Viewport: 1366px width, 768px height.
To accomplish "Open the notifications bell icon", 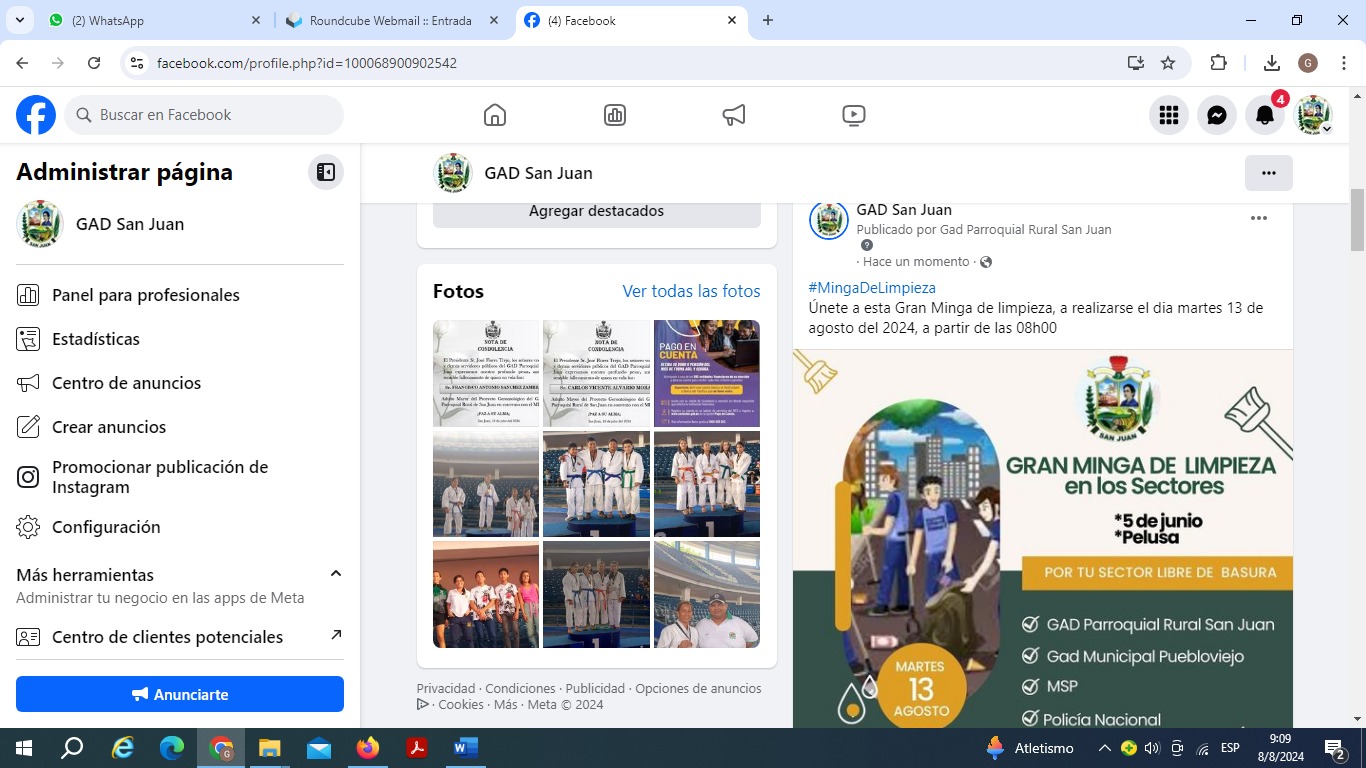I will (x=1265, y=115).
